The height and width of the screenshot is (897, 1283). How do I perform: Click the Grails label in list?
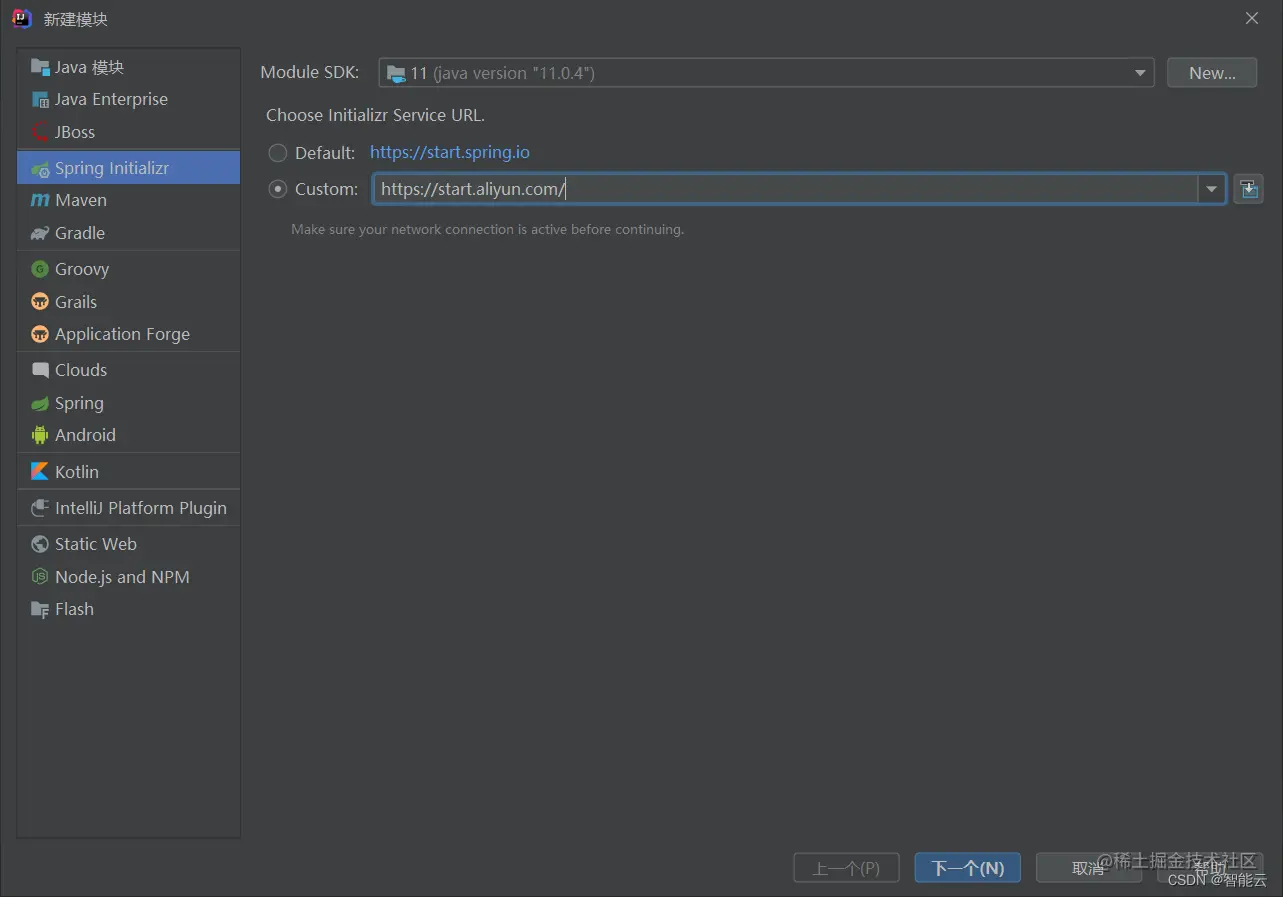pos(76,302)
